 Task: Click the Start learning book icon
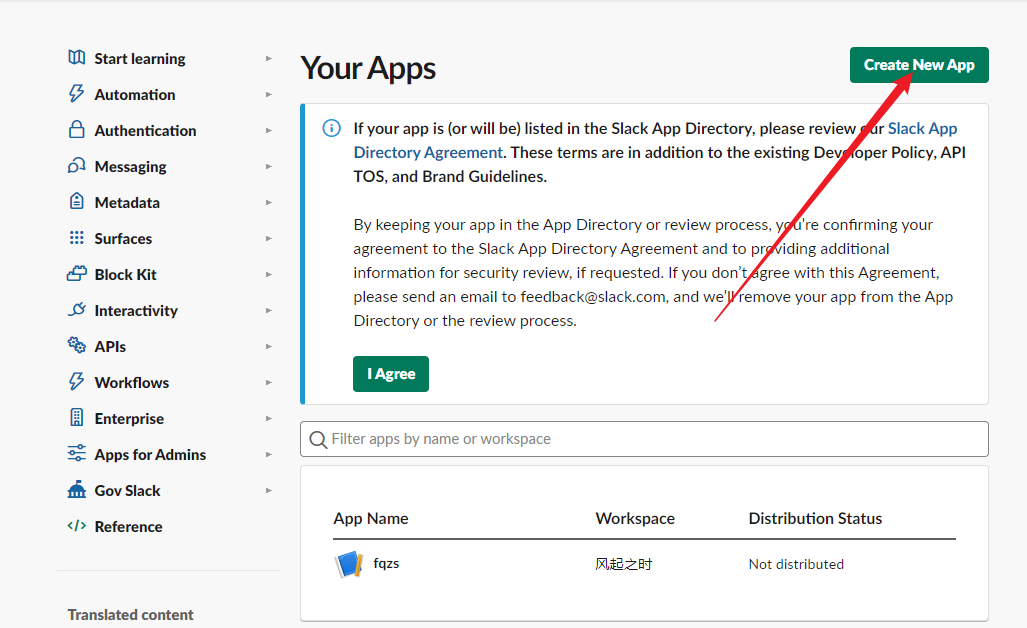pyautogui.click(x=77, y=58)
